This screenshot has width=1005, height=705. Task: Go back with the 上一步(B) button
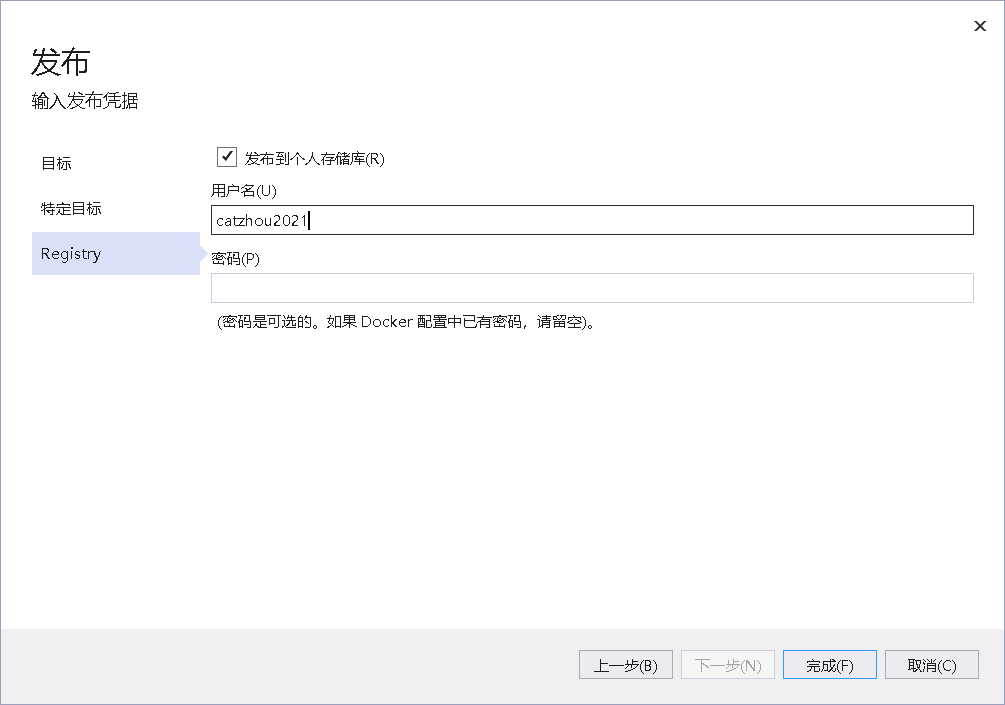(625, 665)
